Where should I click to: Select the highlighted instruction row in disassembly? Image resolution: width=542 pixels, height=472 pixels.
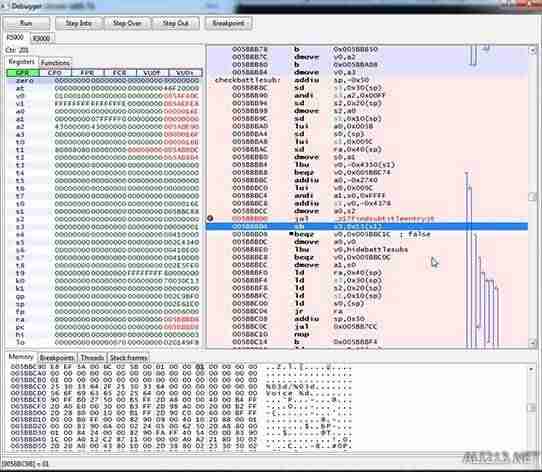[x=367, y=226]
